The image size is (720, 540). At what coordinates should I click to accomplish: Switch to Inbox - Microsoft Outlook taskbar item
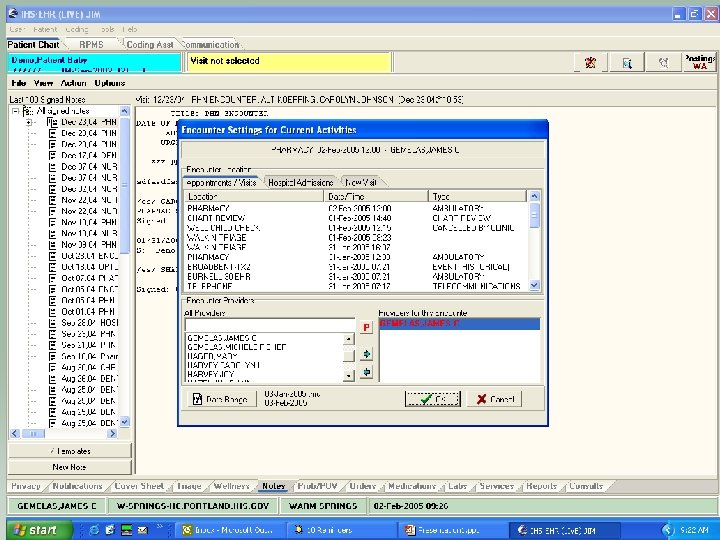tap(229, 530)
